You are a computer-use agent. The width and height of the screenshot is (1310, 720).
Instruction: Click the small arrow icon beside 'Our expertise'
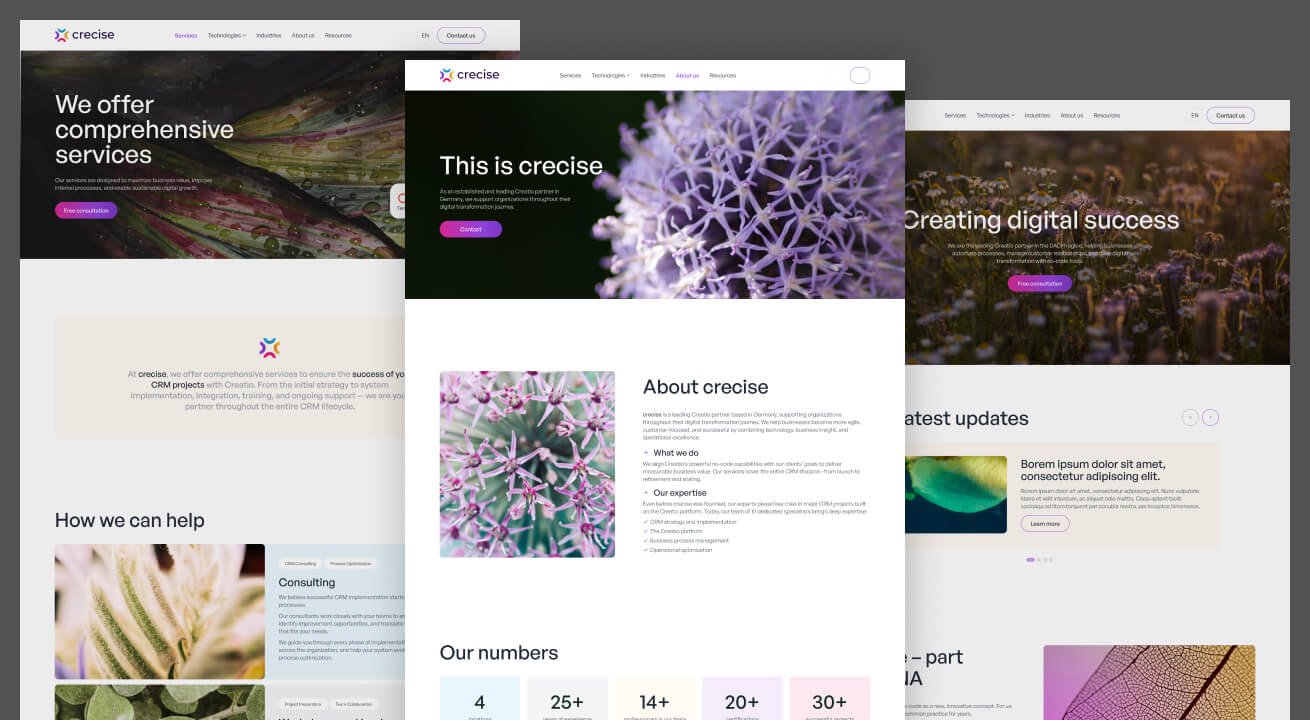point(646,493)
